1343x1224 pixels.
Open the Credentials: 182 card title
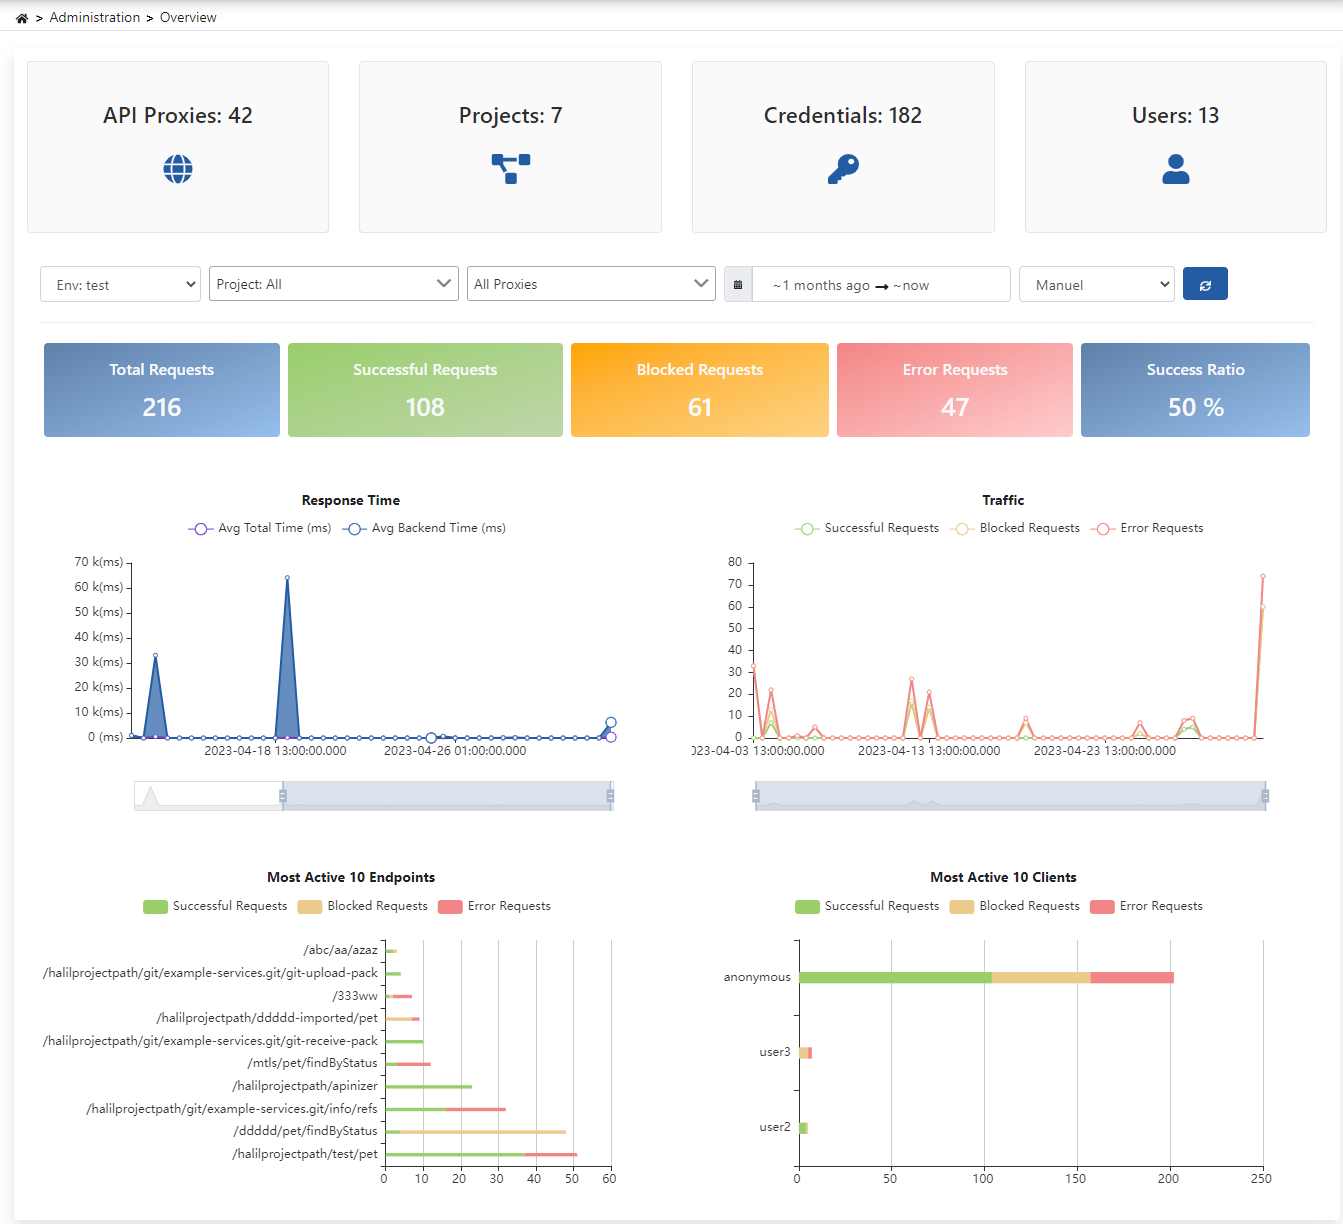pyautogui.click(x=843, y=115)
